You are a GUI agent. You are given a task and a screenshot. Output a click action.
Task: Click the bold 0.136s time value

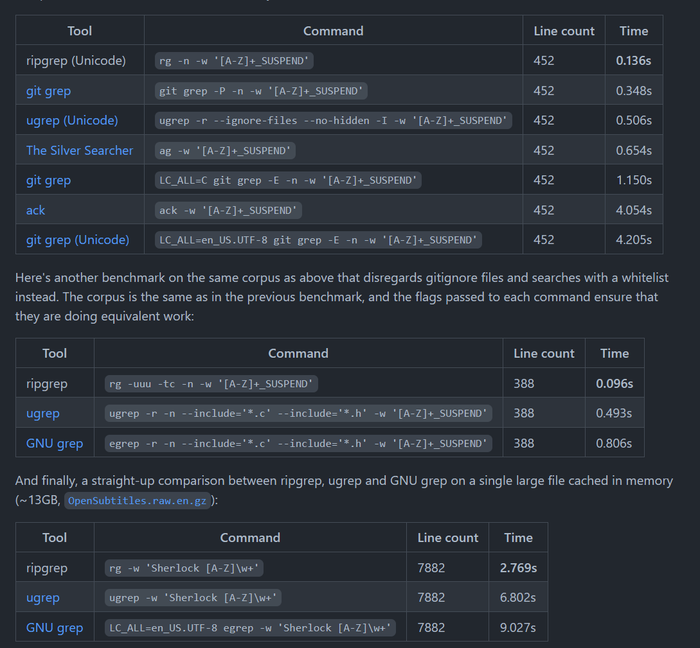coord(634,60)
